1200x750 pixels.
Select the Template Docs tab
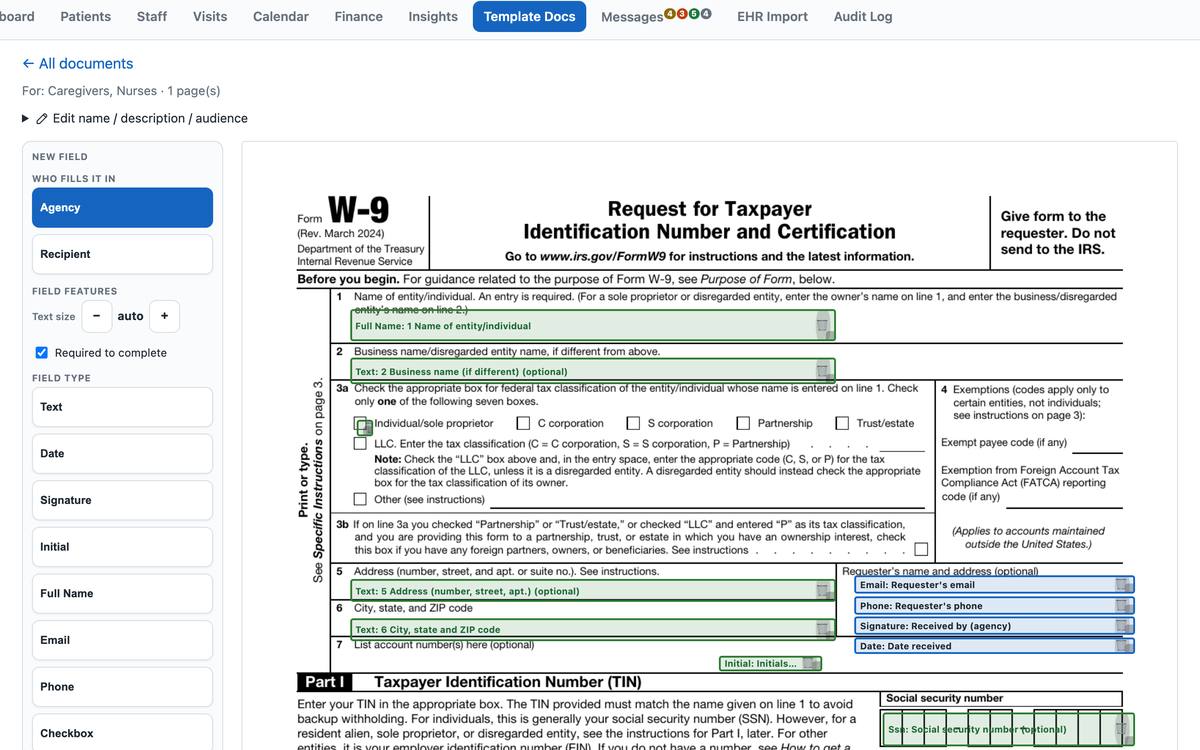[529, 16]
